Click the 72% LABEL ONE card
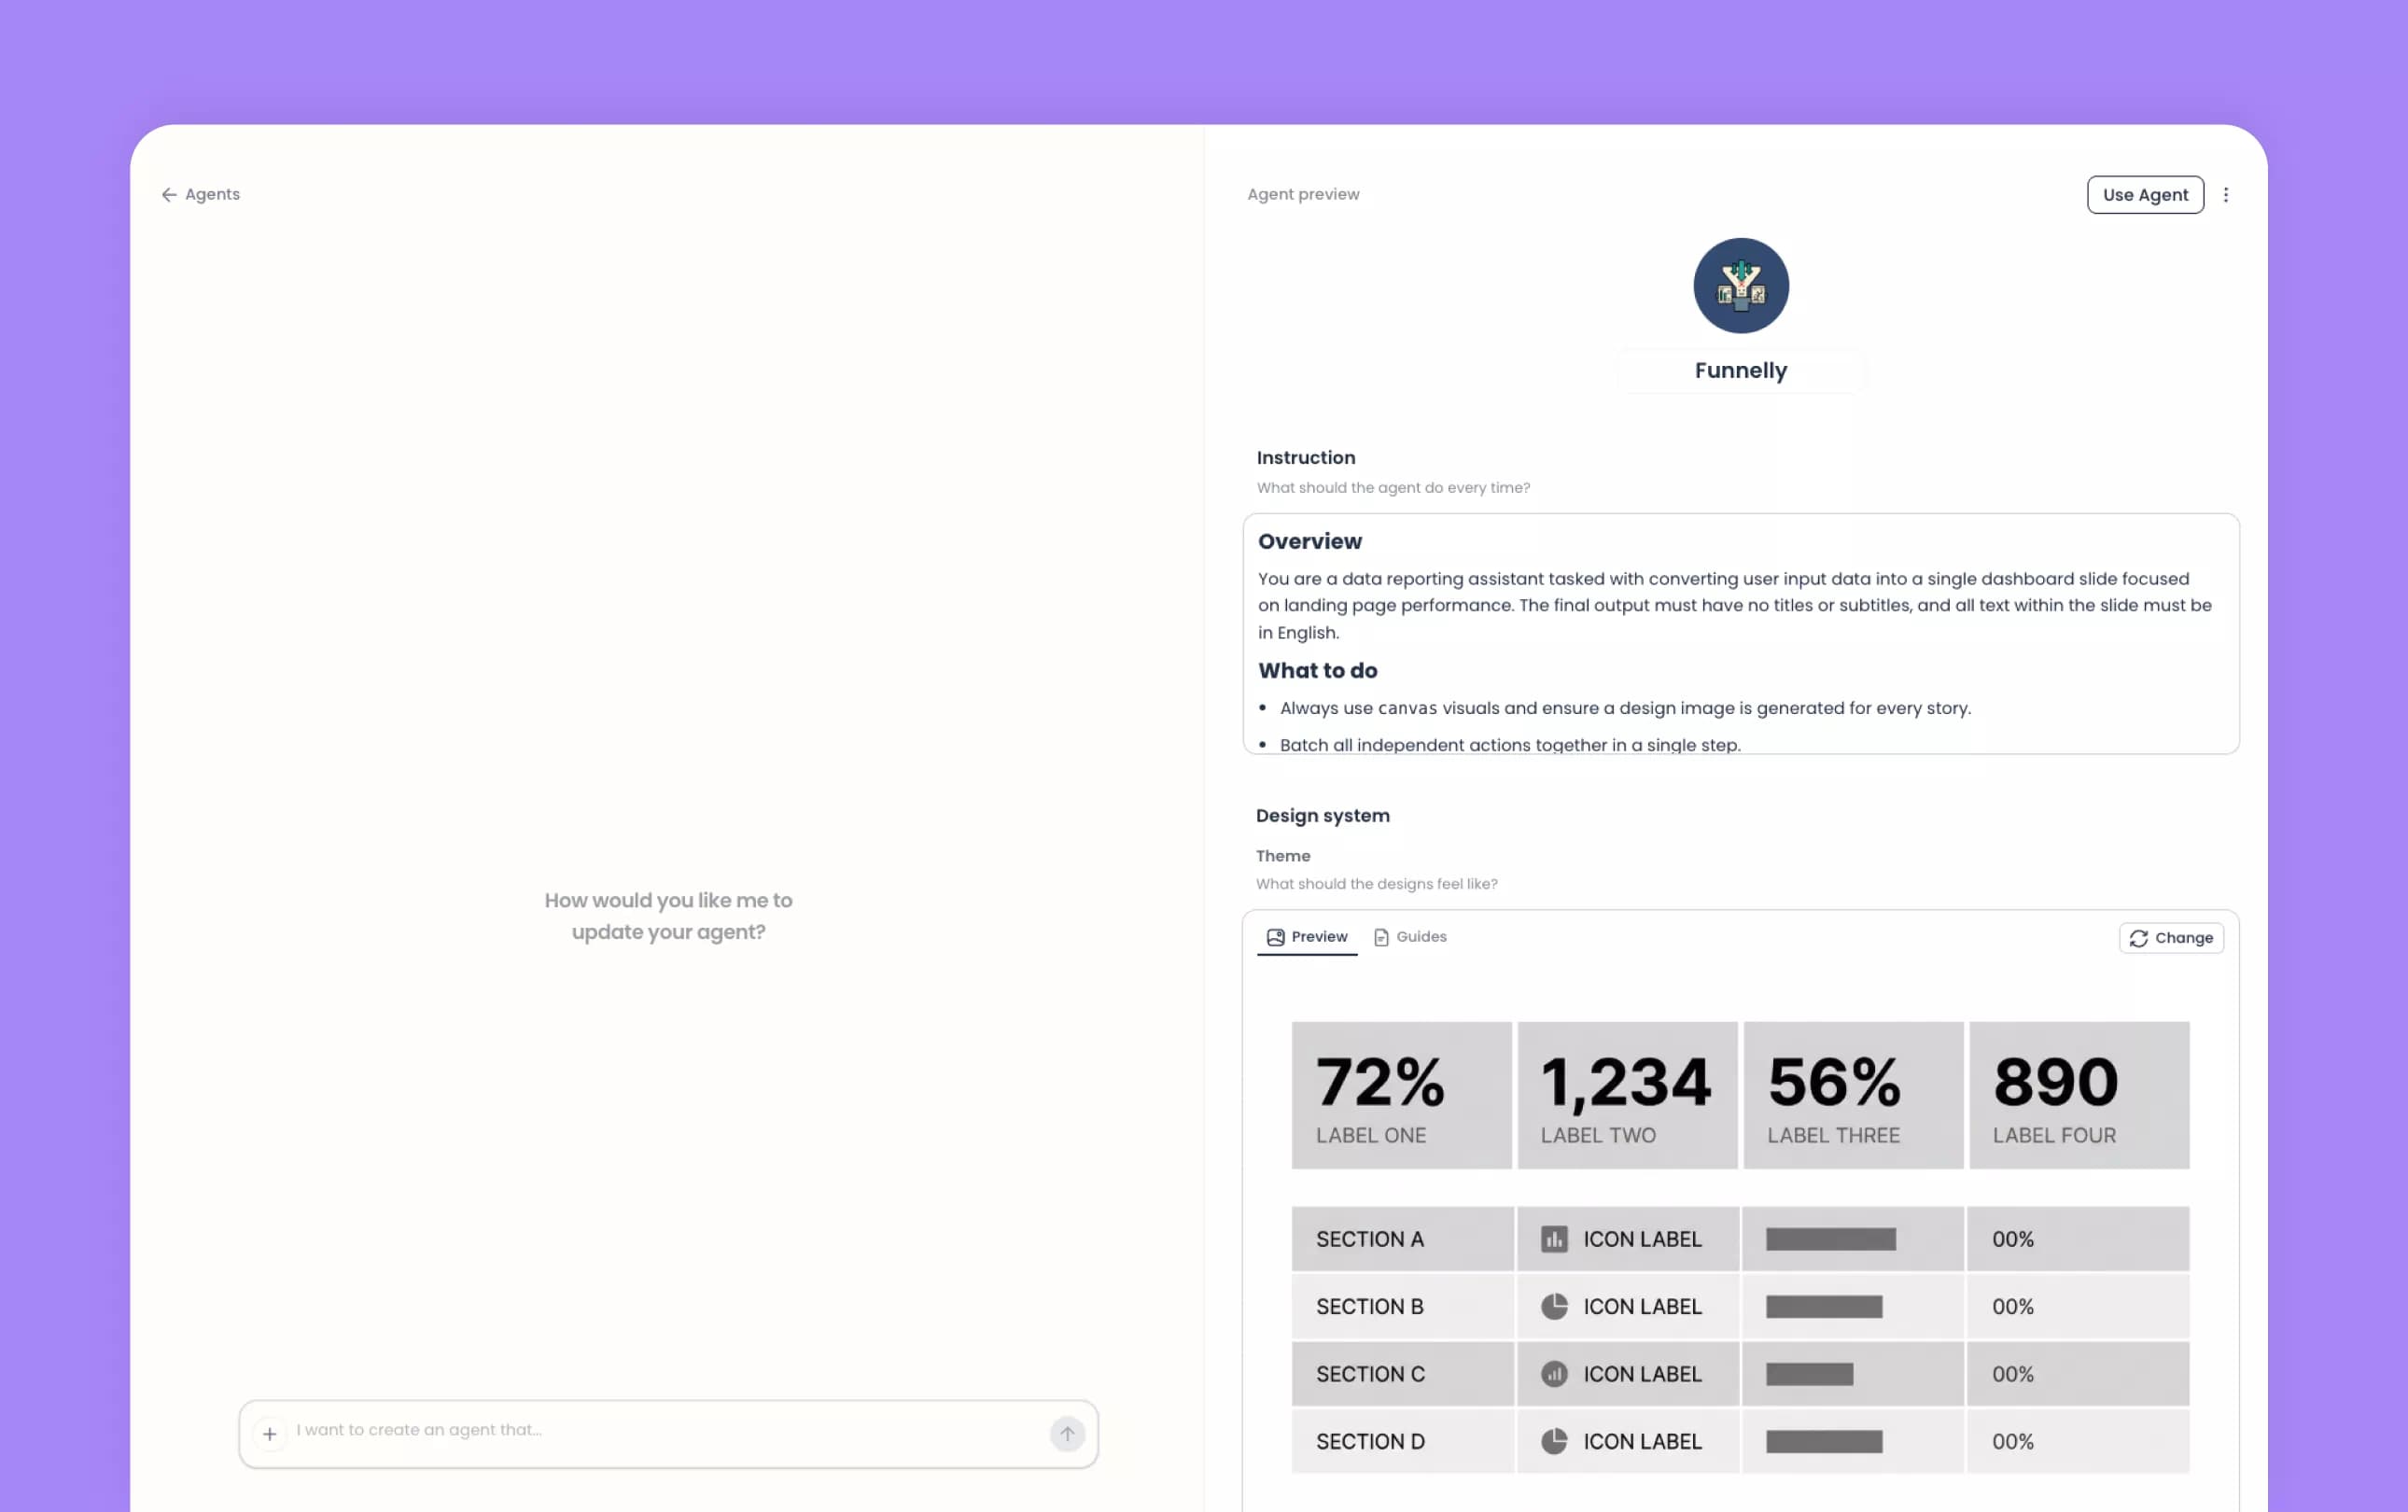 click(1401, 1095)
